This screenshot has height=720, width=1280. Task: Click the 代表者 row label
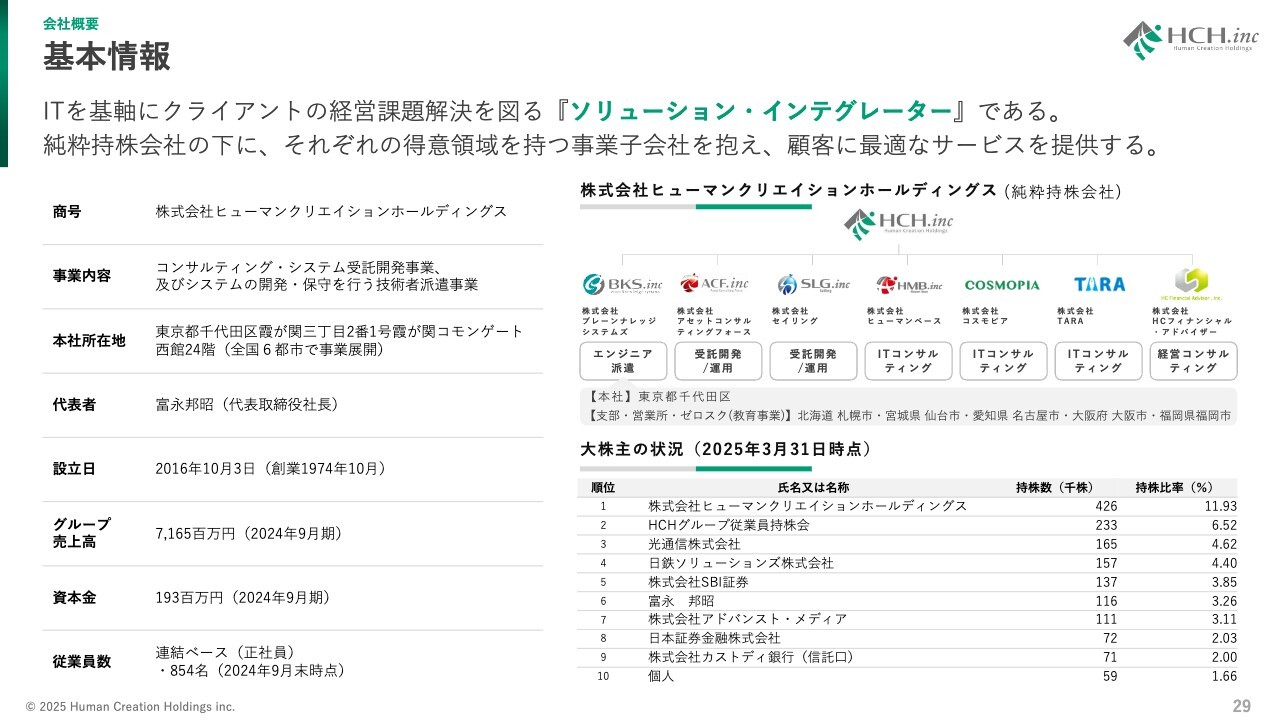click(x=74, y=405)
